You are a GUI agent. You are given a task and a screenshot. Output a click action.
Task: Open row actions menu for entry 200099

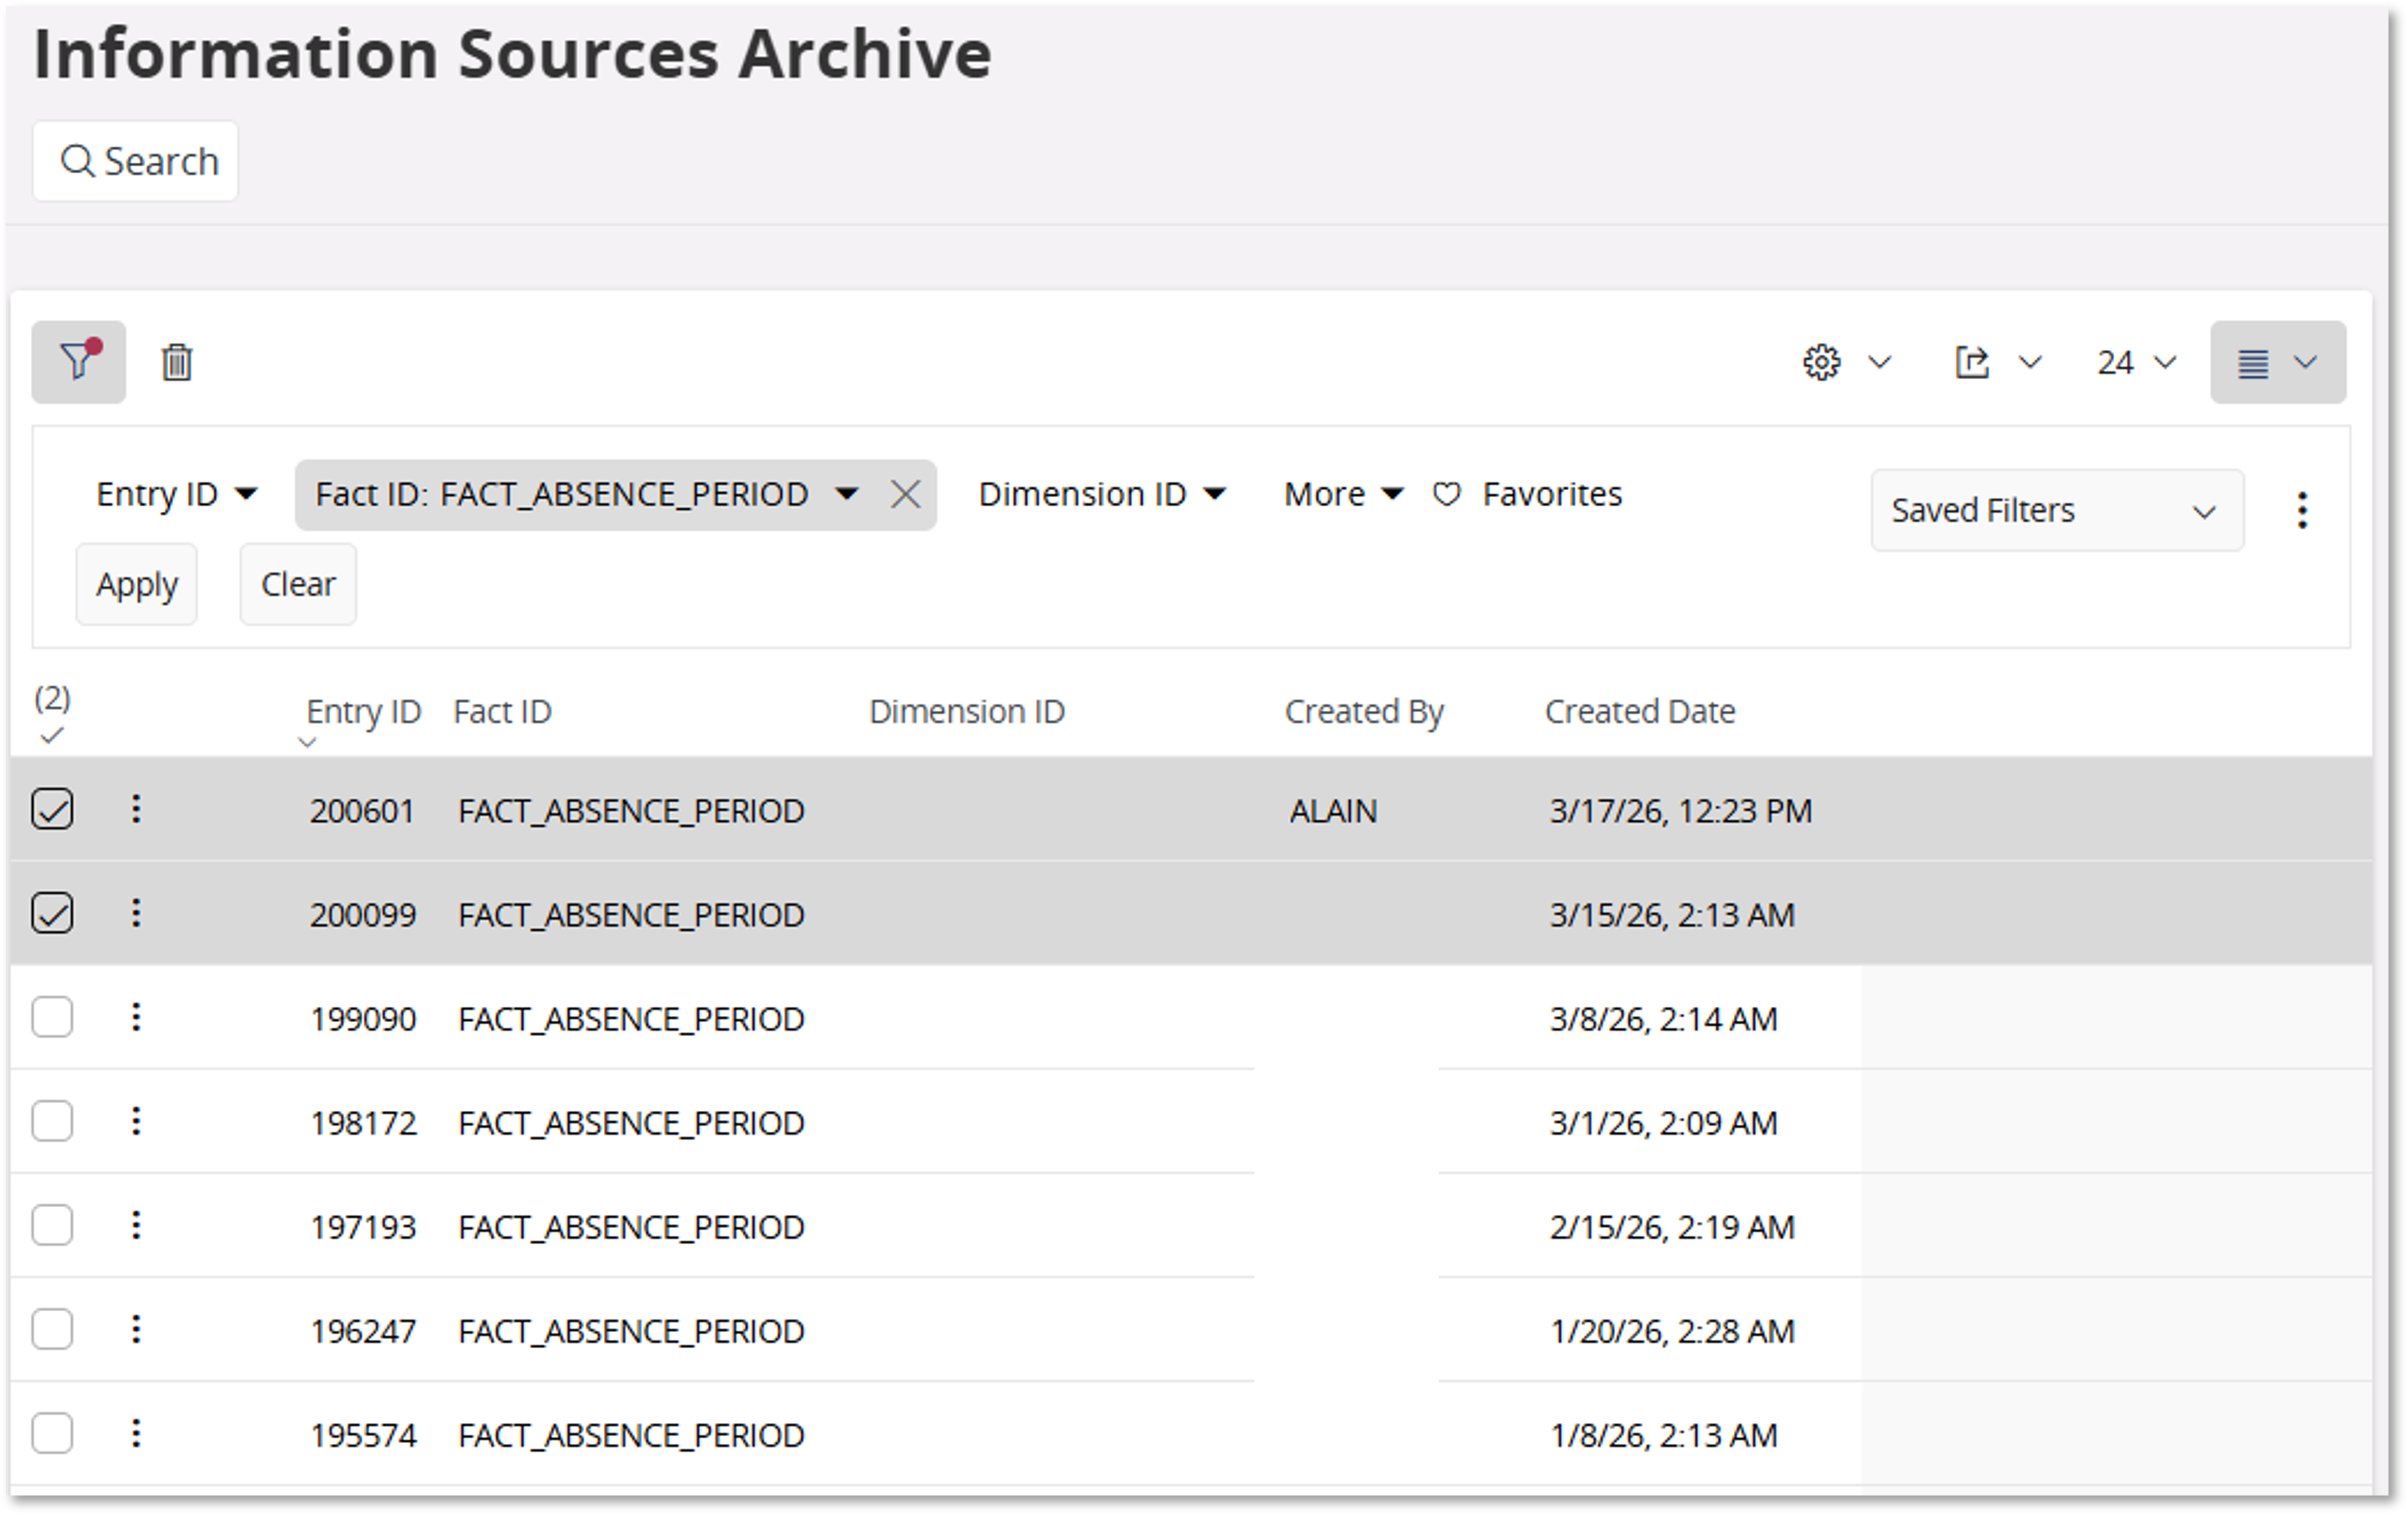pos(136,913)
